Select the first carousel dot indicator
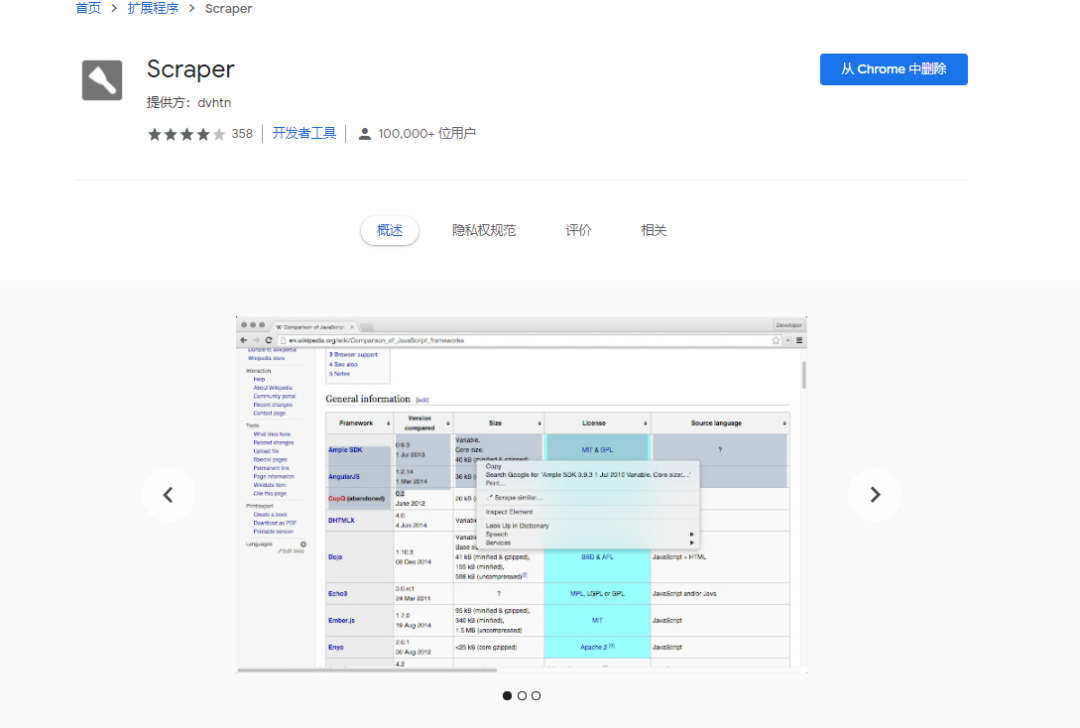 pyautogui.click(x=507, y=695)
